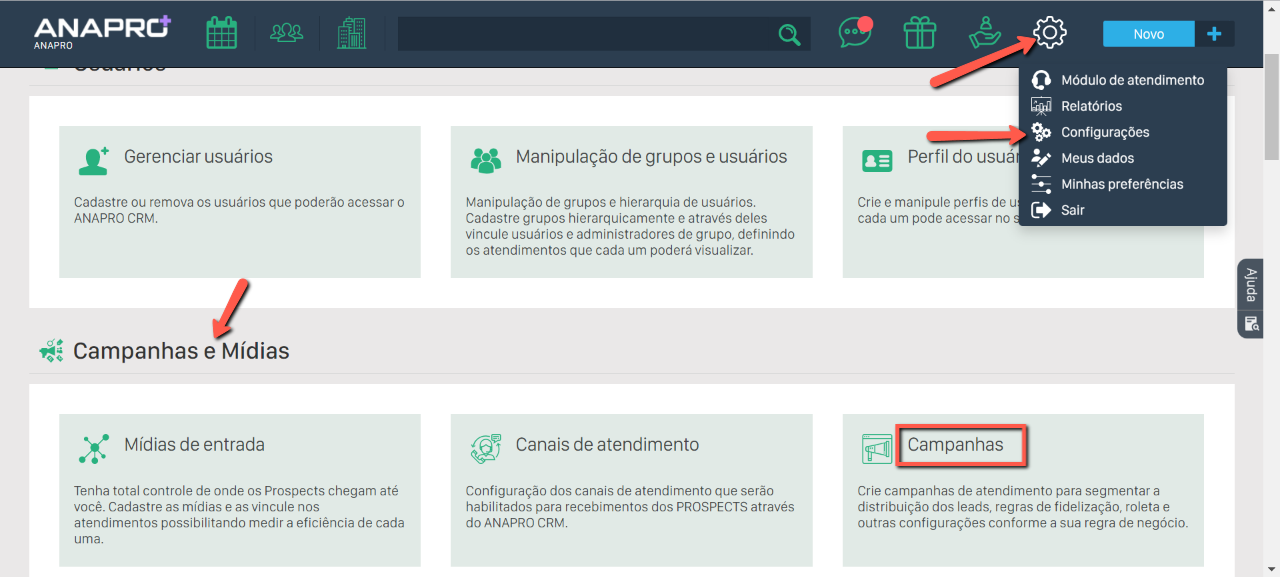Choose Configurações in the gear menu
Viewport: 1280px width, 577px height.
[1104, 132]
